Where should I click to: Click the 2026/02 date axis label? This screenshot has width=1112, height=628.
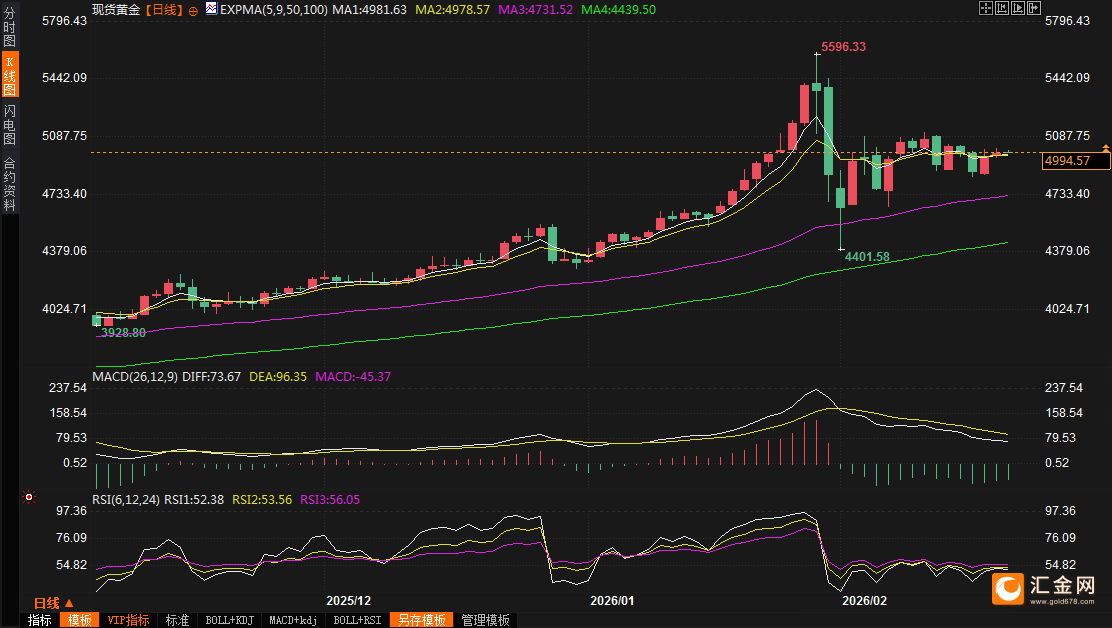[864, 600]
